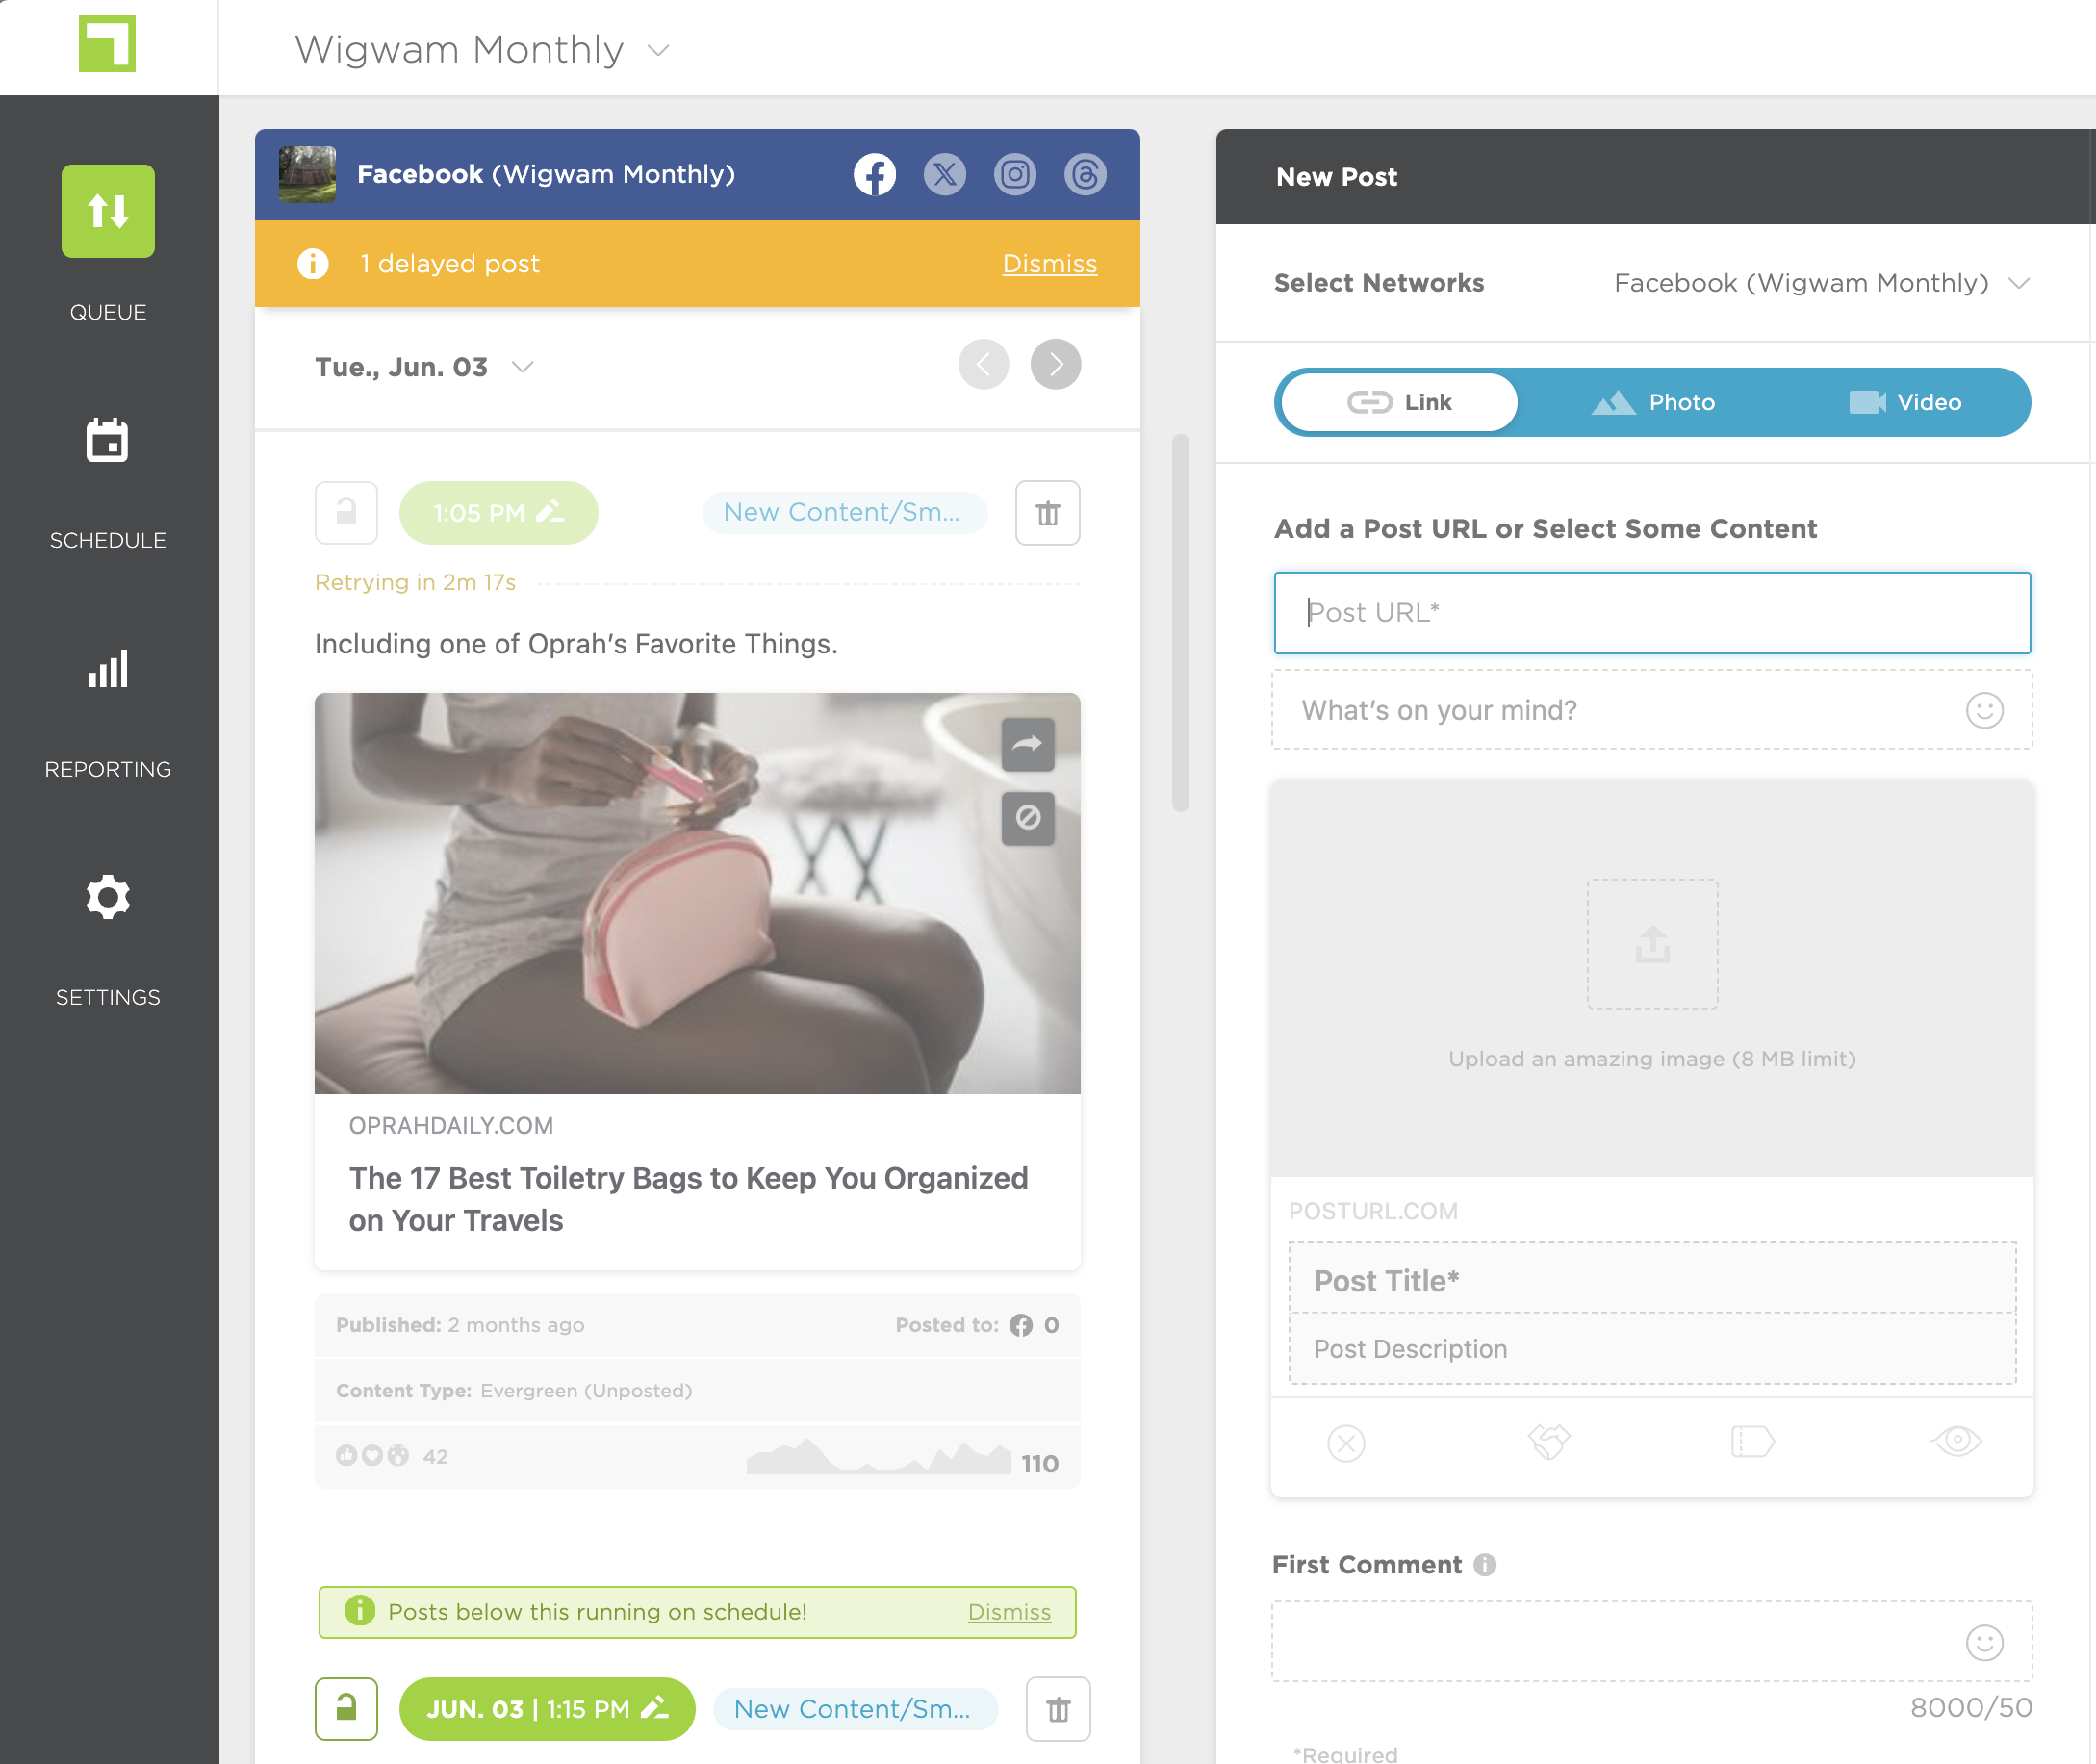Open the Settings gear section
2096x1764 pixels.
(108, 897)
